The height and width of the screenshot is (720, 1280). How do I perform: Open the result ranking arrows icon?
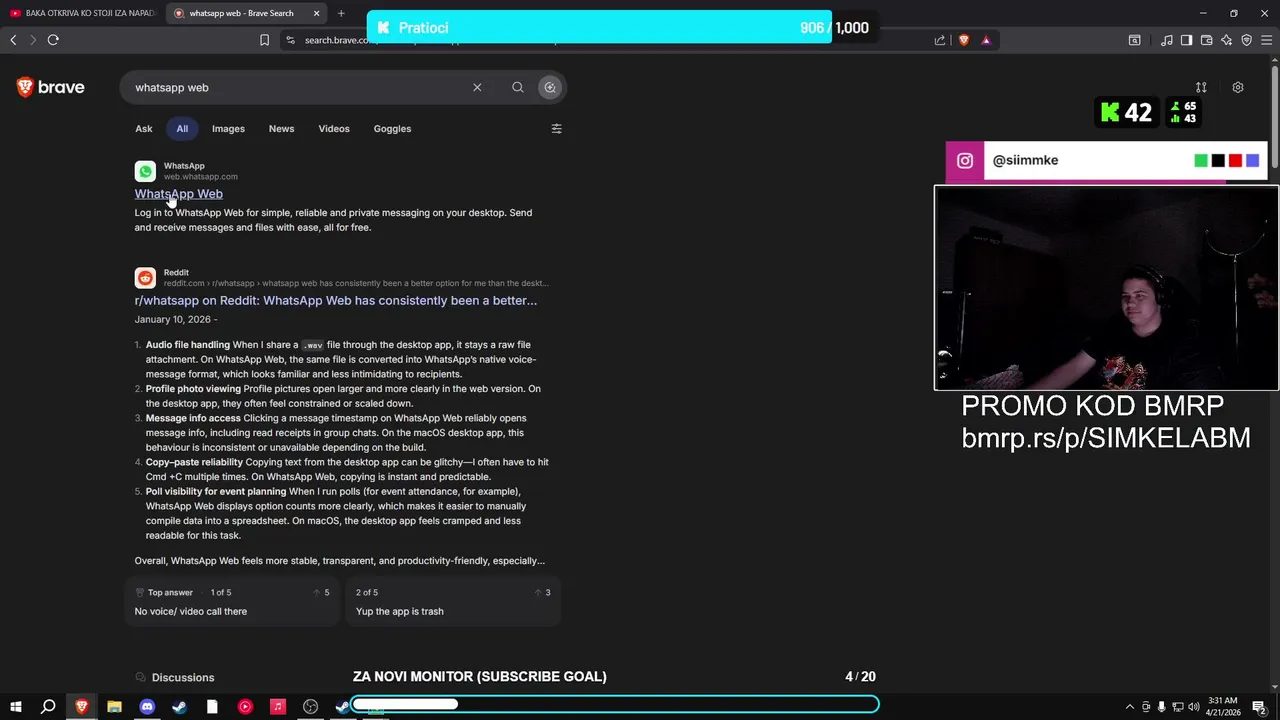click(1201, 88)
